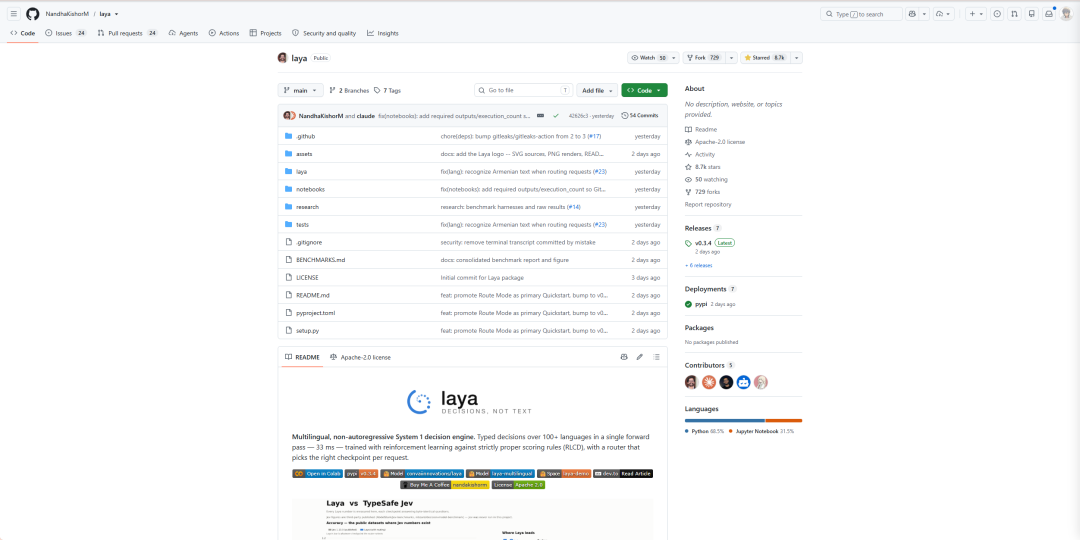Fork the repository with Fork button
The height and width of the screenshot is (540, 1080).
click(704, 58)
